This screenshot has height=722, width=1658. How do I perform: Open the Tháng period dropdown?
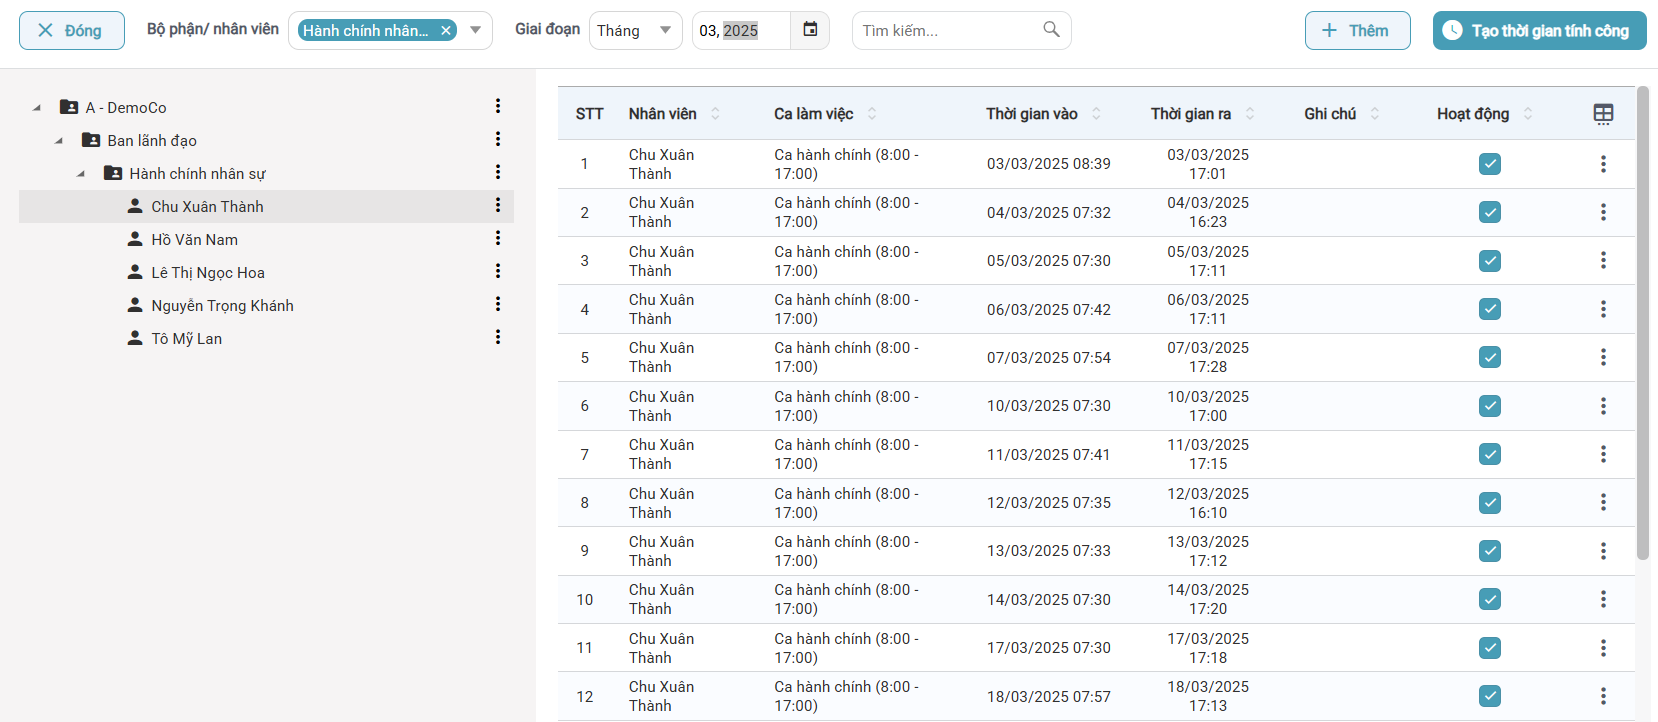(635, 31)
